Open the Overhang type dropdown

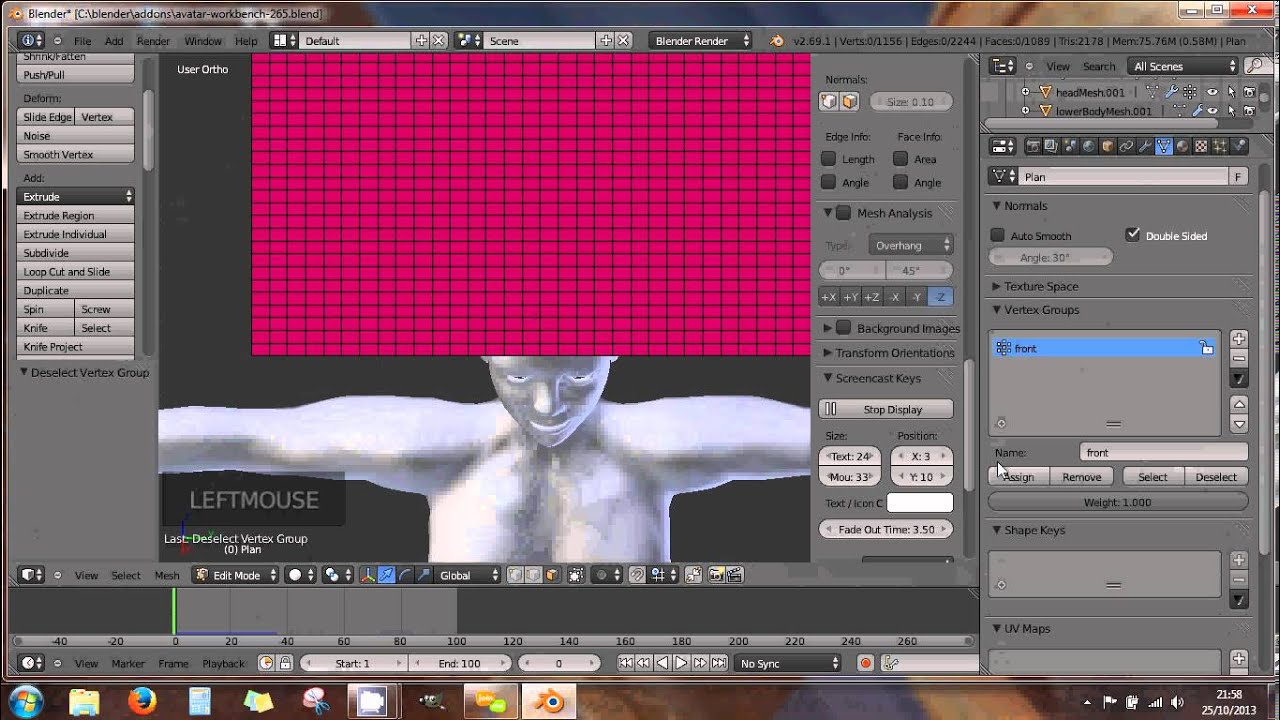coord(912,245)
